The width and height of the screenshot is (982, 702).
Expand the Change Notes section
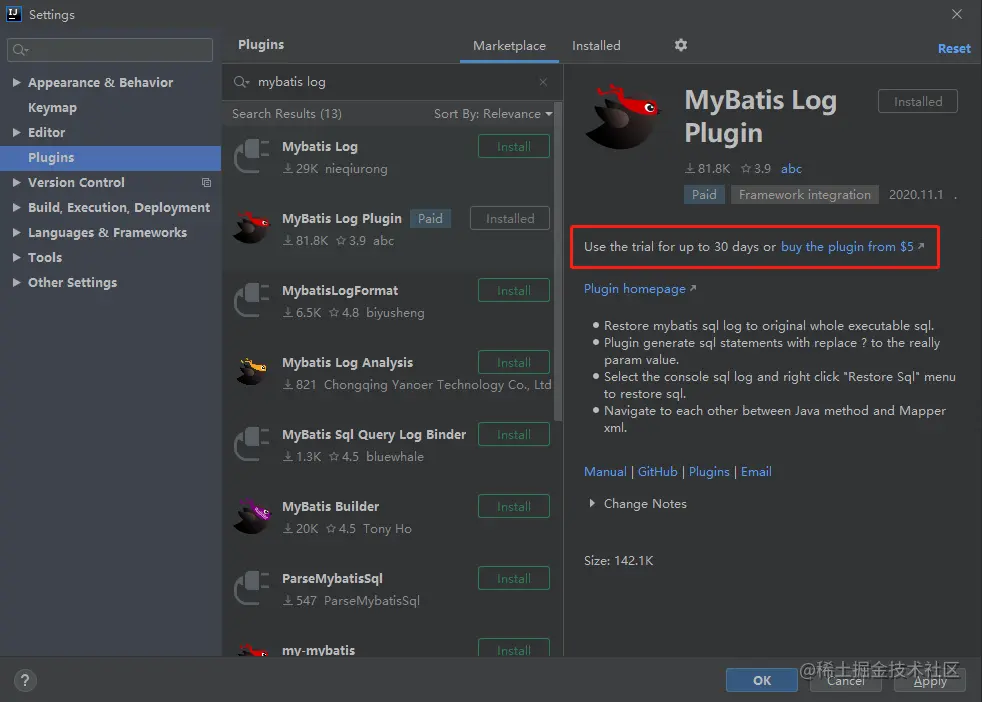[x=592, y=503]
